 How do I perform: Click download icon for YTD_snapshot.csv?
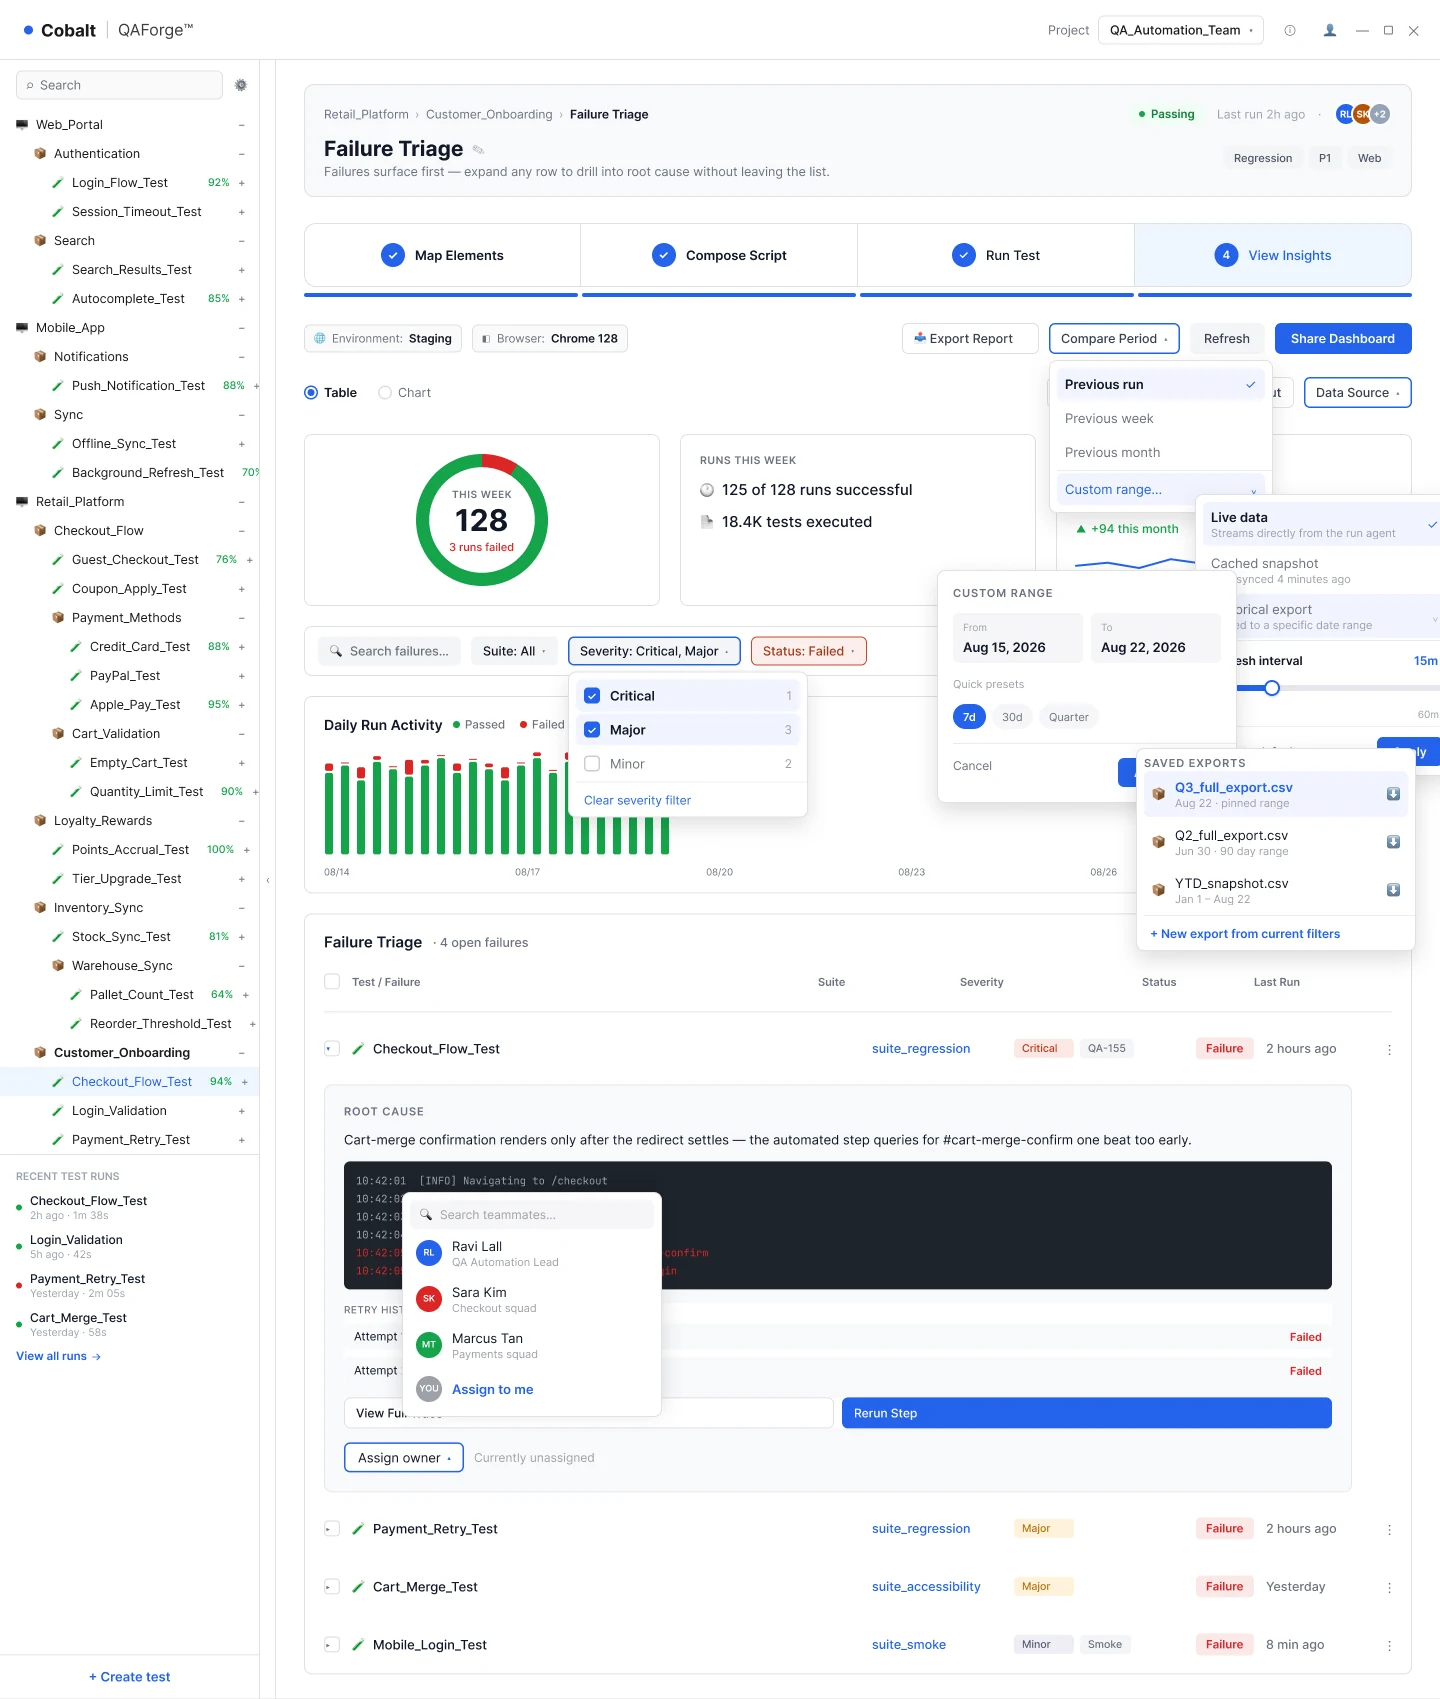point(1393,890)
